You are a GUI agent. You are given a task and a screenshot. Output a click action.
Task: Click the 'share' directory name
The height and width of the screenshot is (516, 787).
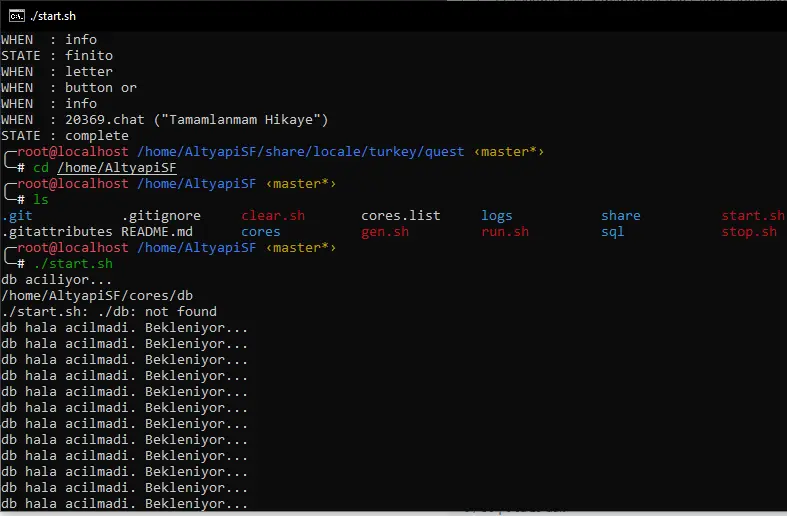point(621,216)
